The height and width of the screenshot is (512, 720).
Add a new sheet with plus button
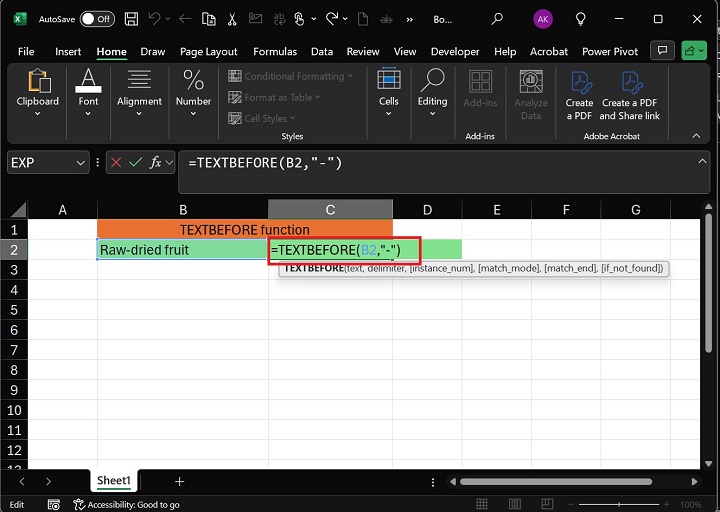(180, 481)
